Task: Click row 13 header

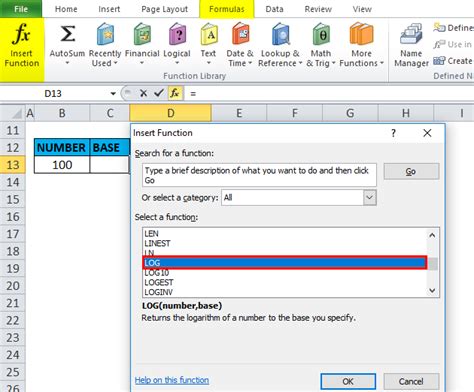Action: pos(13,165)
